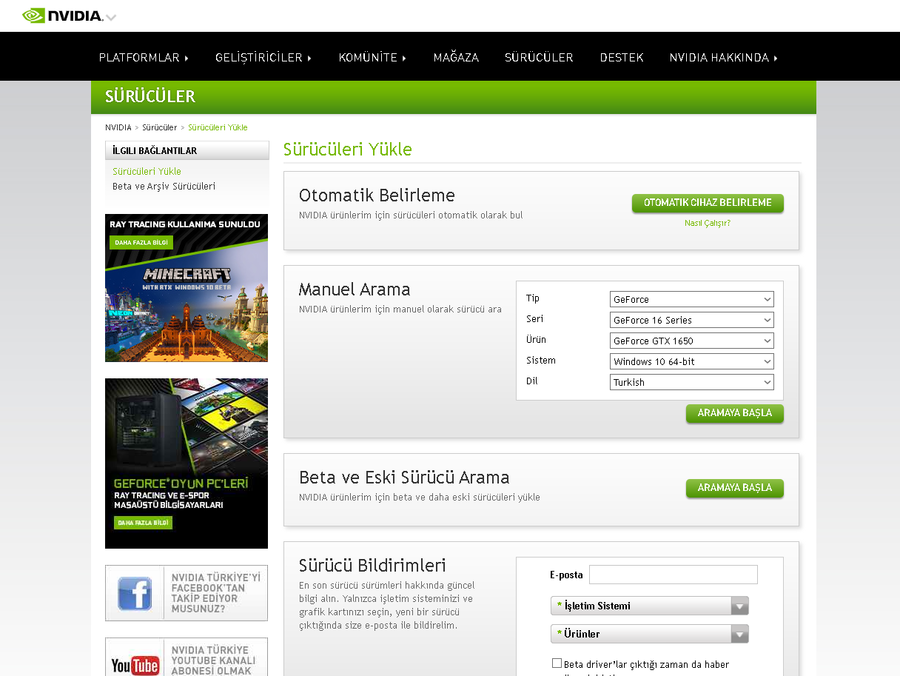Click DAHA FAZLA BİLGİ on Minecraft banner
Image resolution: width=900 pixels, height=676 pixels.
(141, 242)
